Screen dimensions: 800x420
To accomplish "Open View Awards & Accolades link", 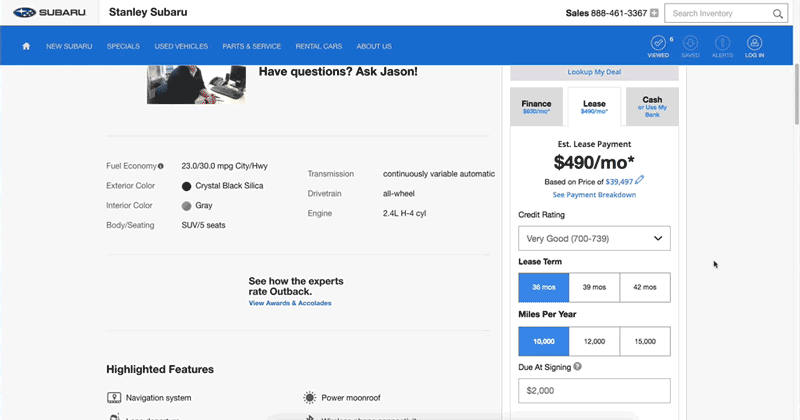I will click(290, 303).
